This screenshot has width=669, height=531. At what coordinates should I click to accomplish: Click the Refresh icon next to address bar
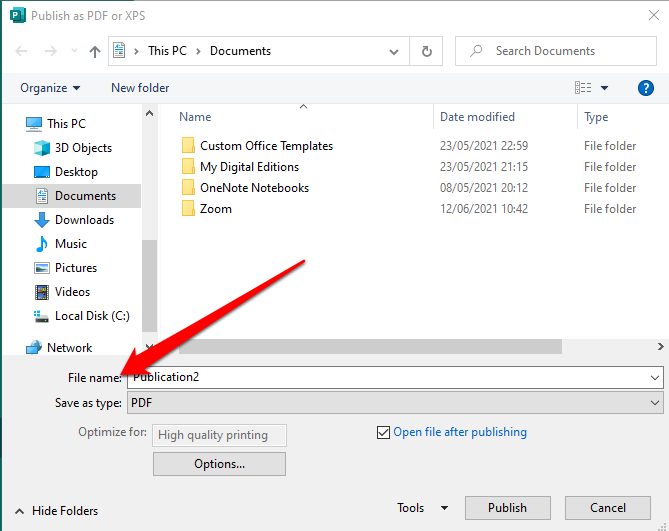(x=427, y=51)
